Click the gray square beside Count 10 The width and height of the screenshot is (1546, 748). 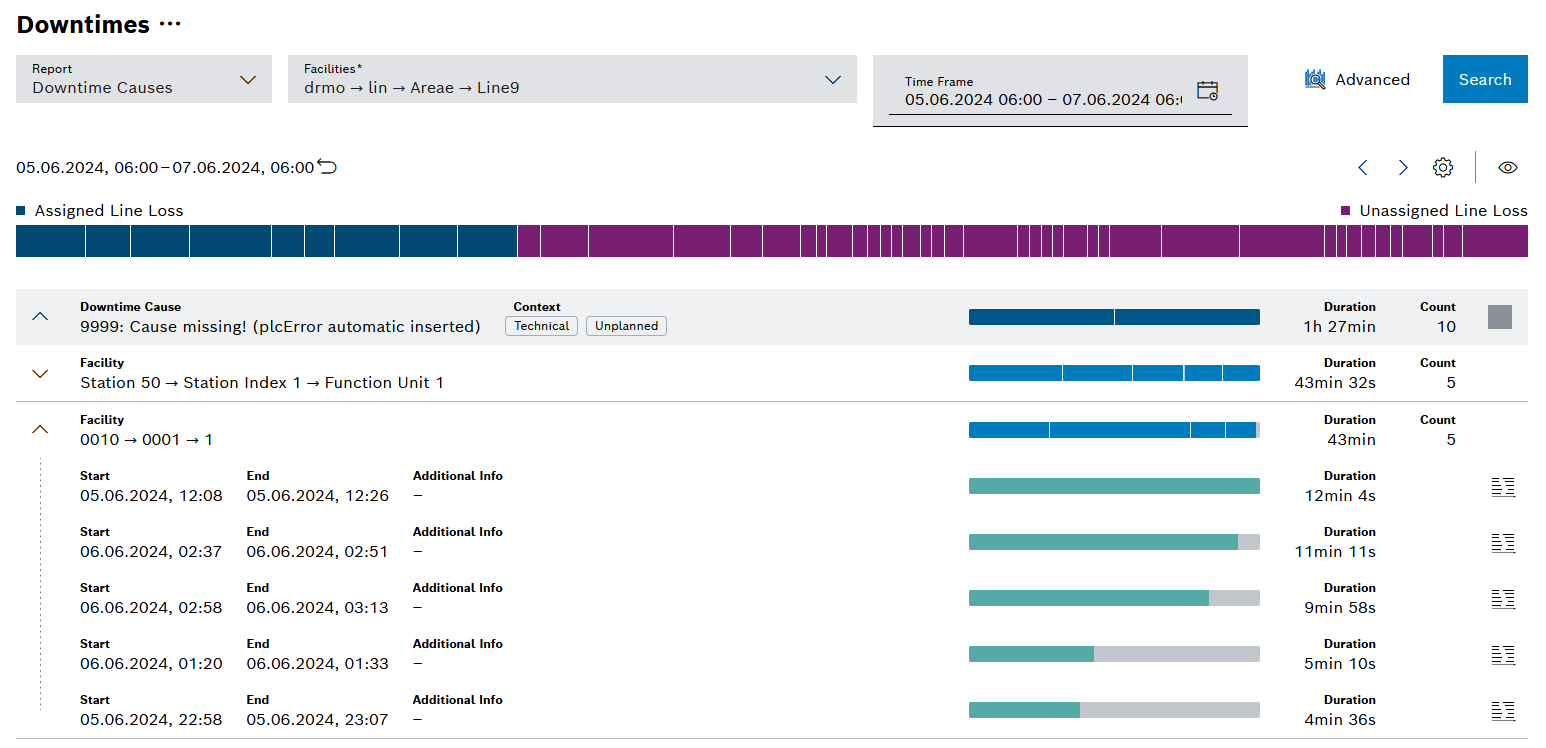coord(1500,316)
